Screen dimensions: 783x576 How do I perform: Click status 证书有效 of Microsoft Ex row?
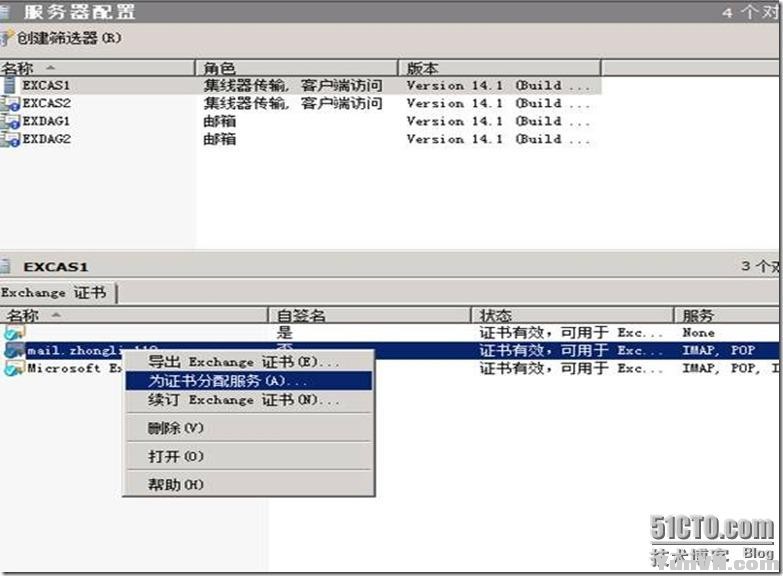click(571, 369)
